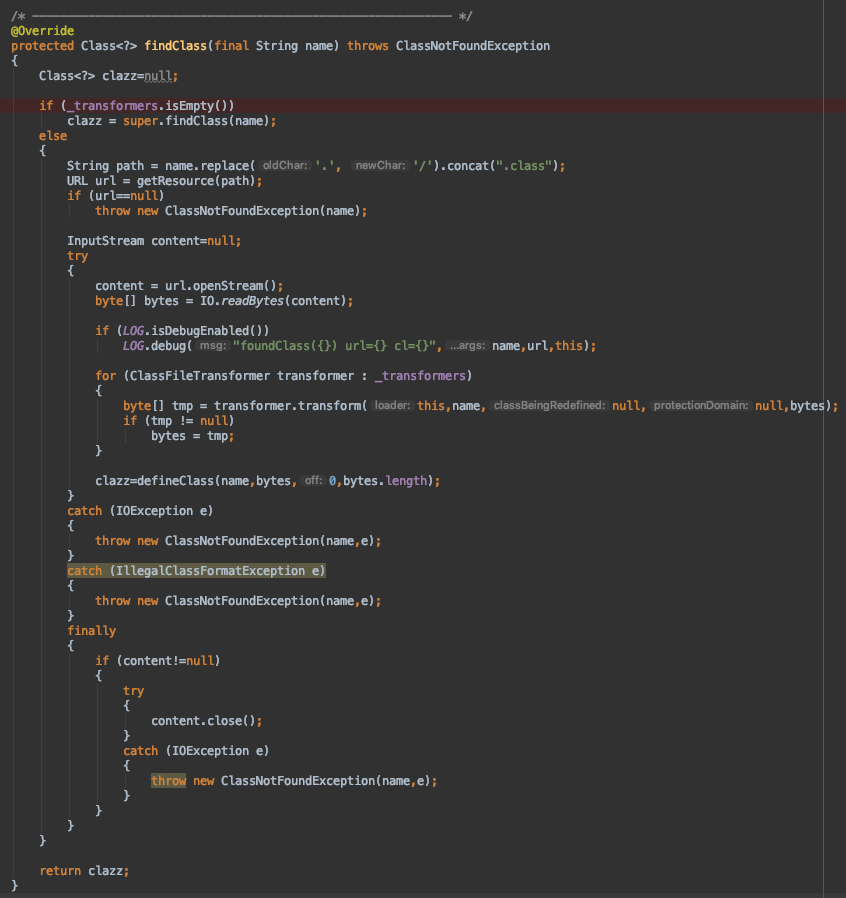Click the 'off:' parameter hint
846x898 pixels.
(x=313, y=480)
